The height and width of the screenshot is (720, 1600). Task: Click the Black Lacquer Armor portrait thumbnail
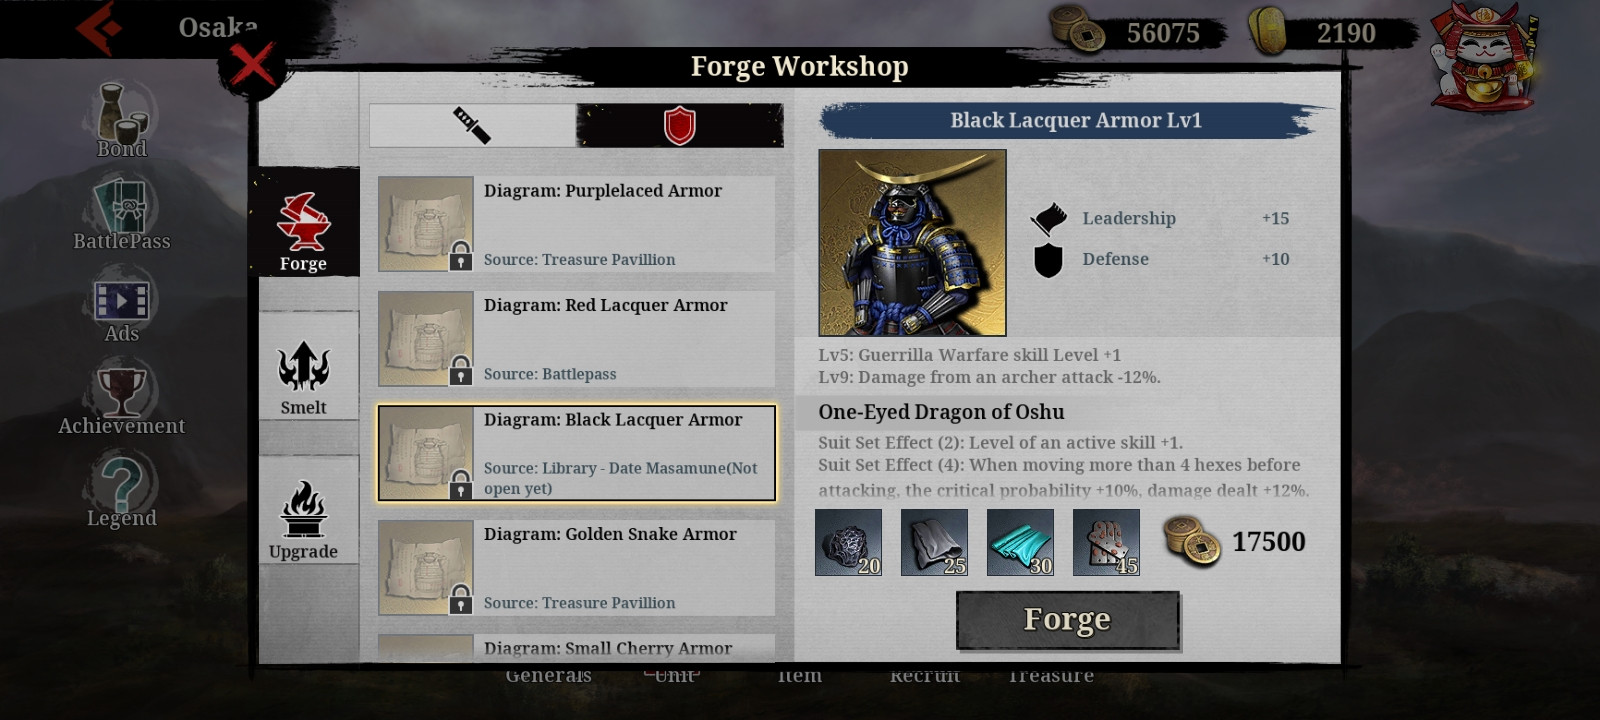click(912, 243)
